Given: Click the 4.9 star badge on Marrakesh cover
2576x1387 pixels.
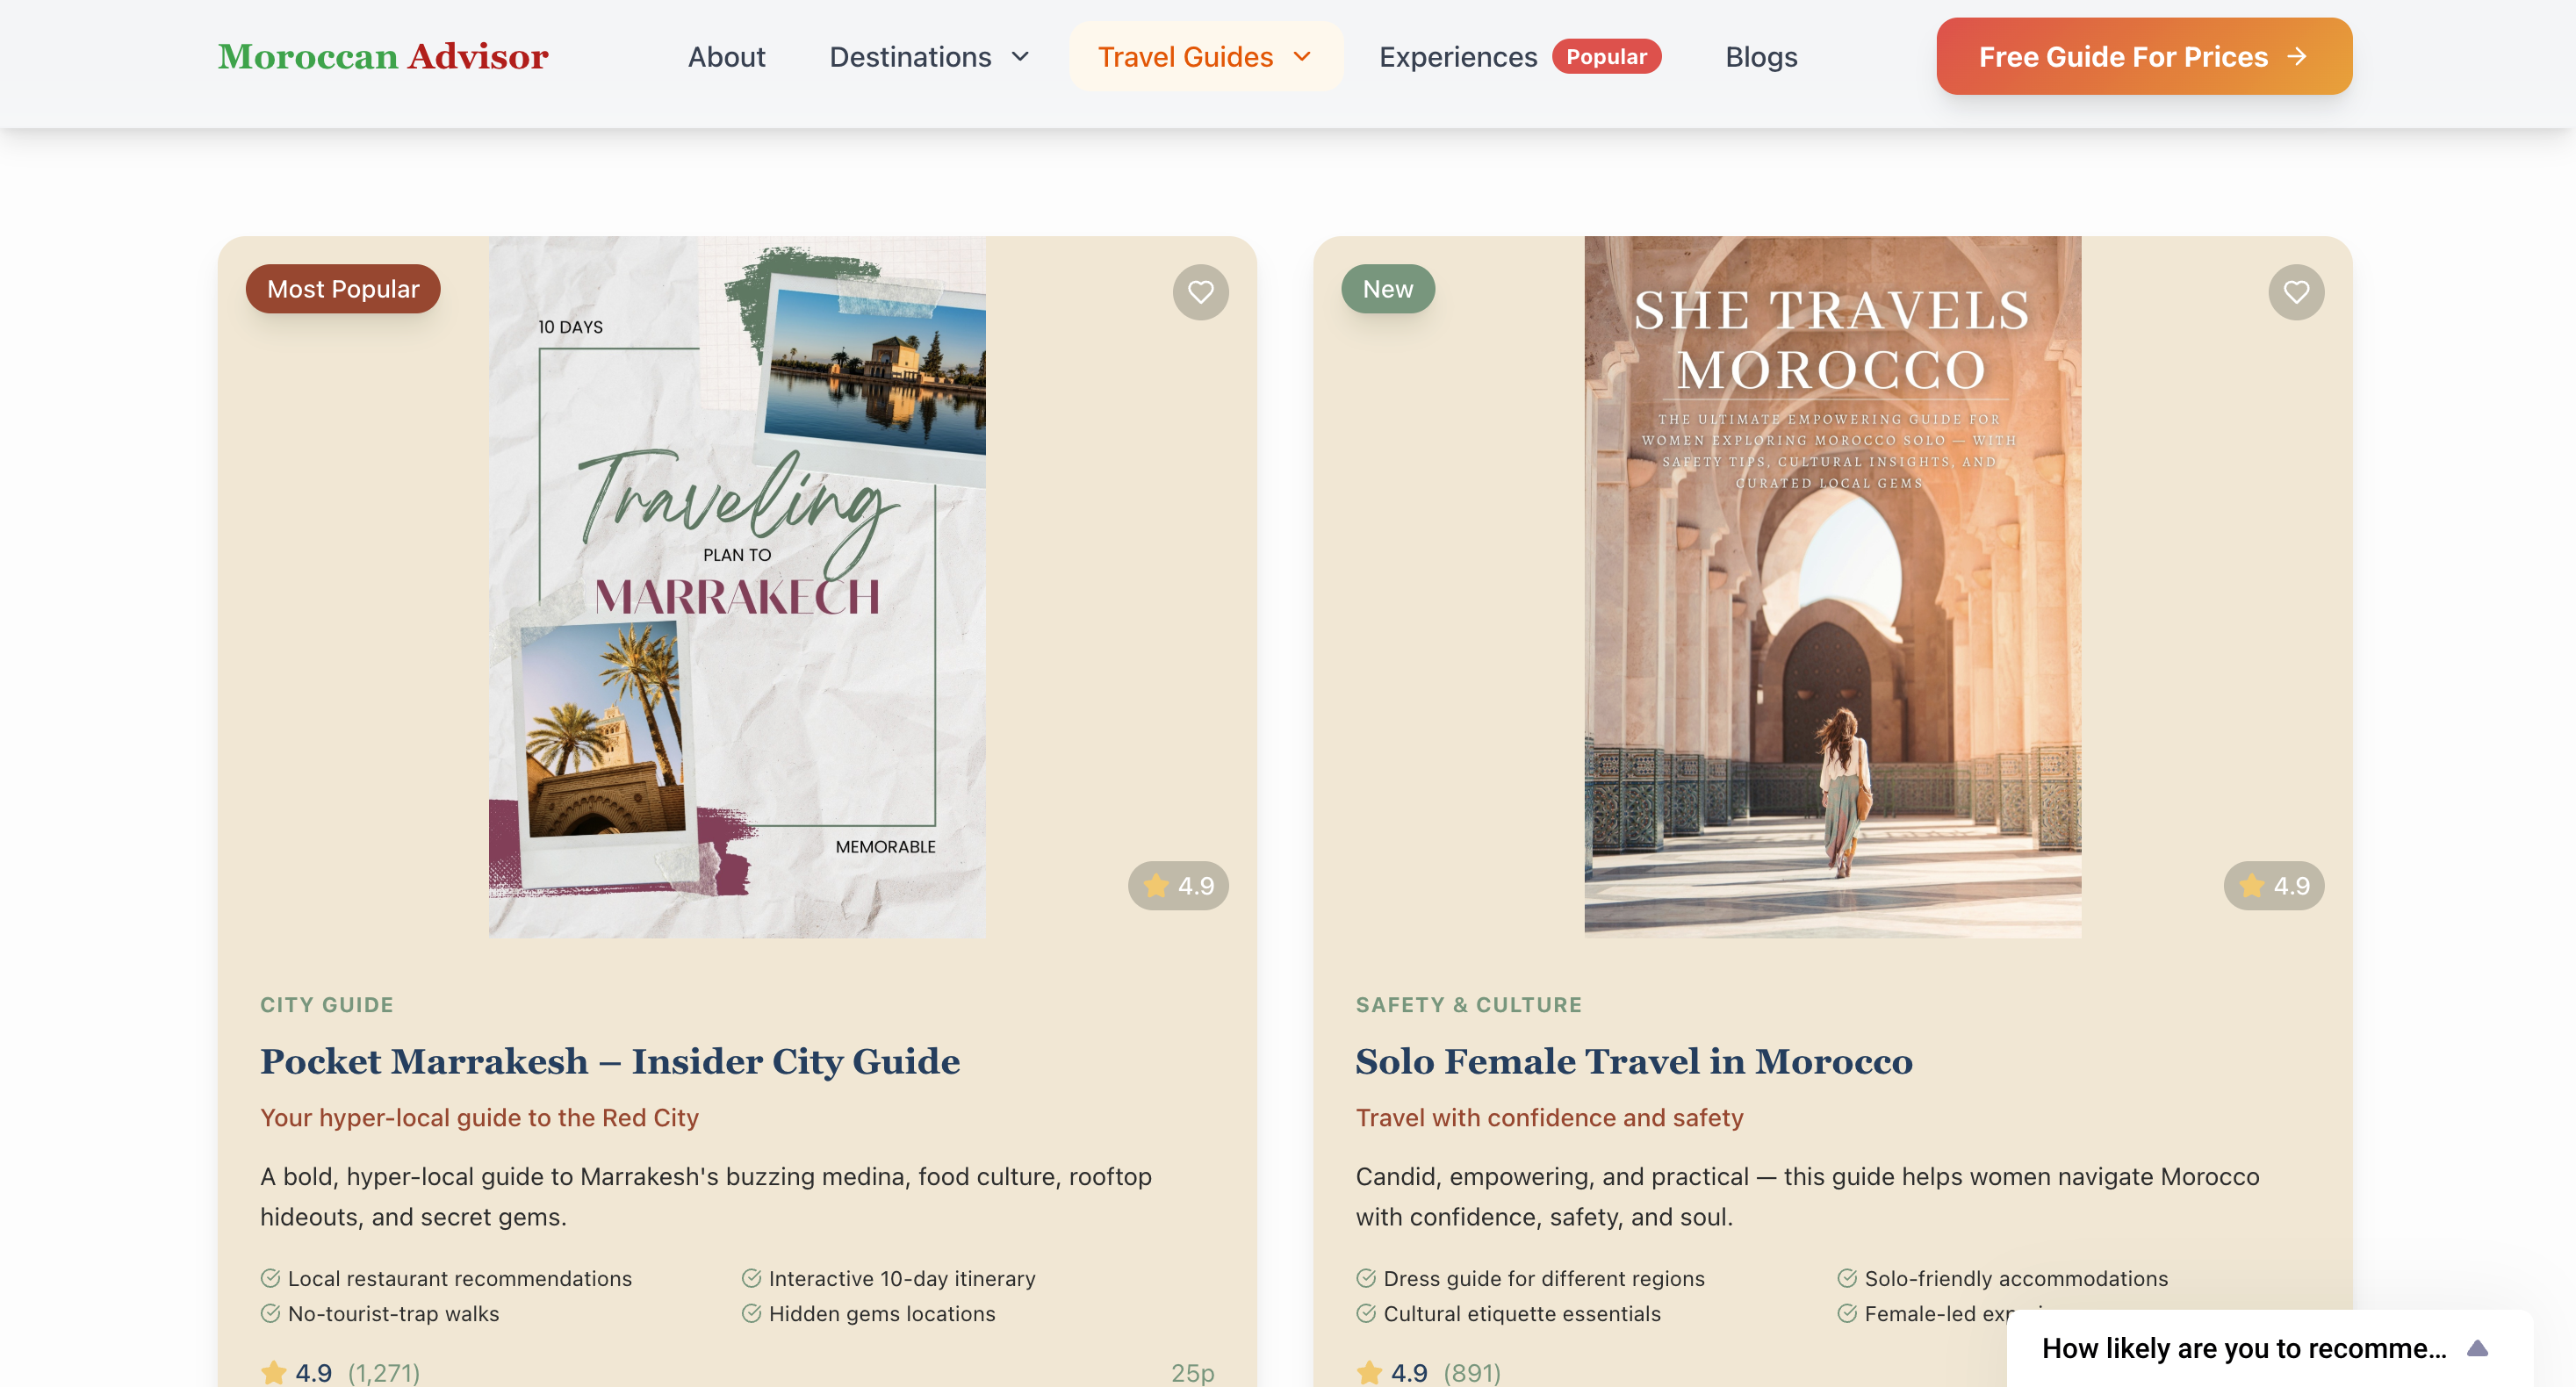Looking at the screenshot, I should [x=1179, y=885].
